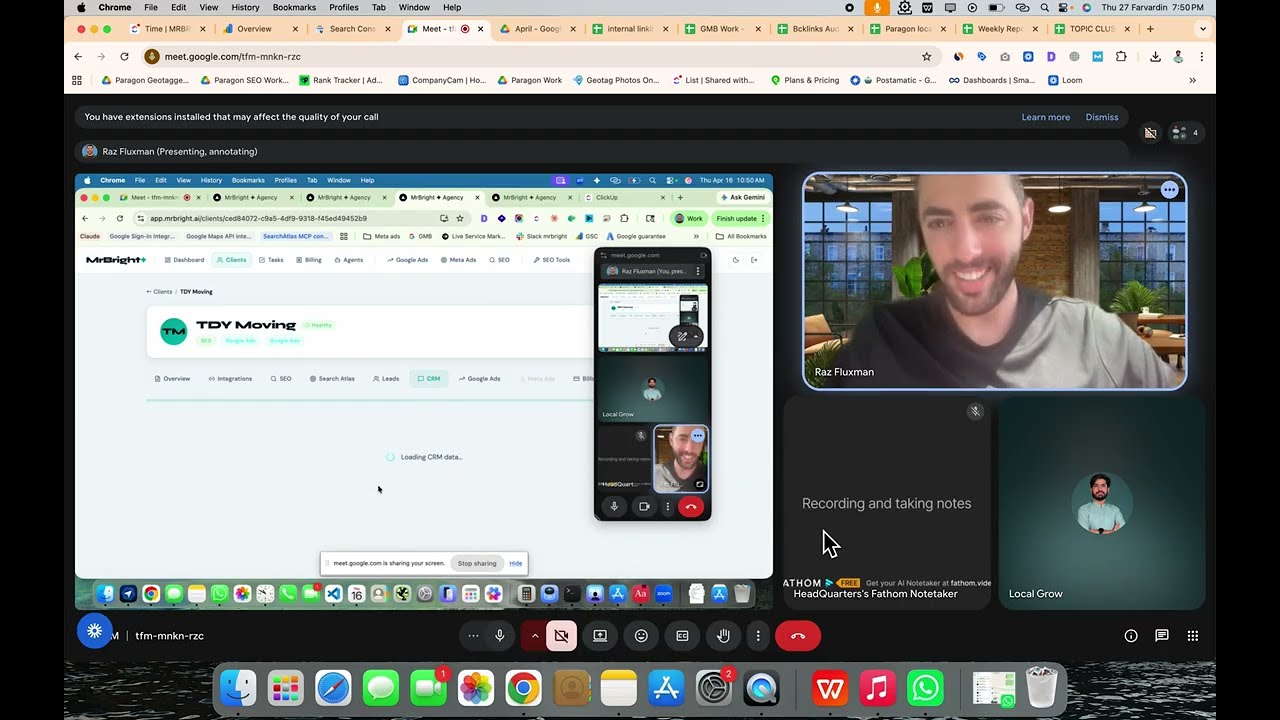
Task: Open meeting details info icon
Action: tap(1131, 636)
